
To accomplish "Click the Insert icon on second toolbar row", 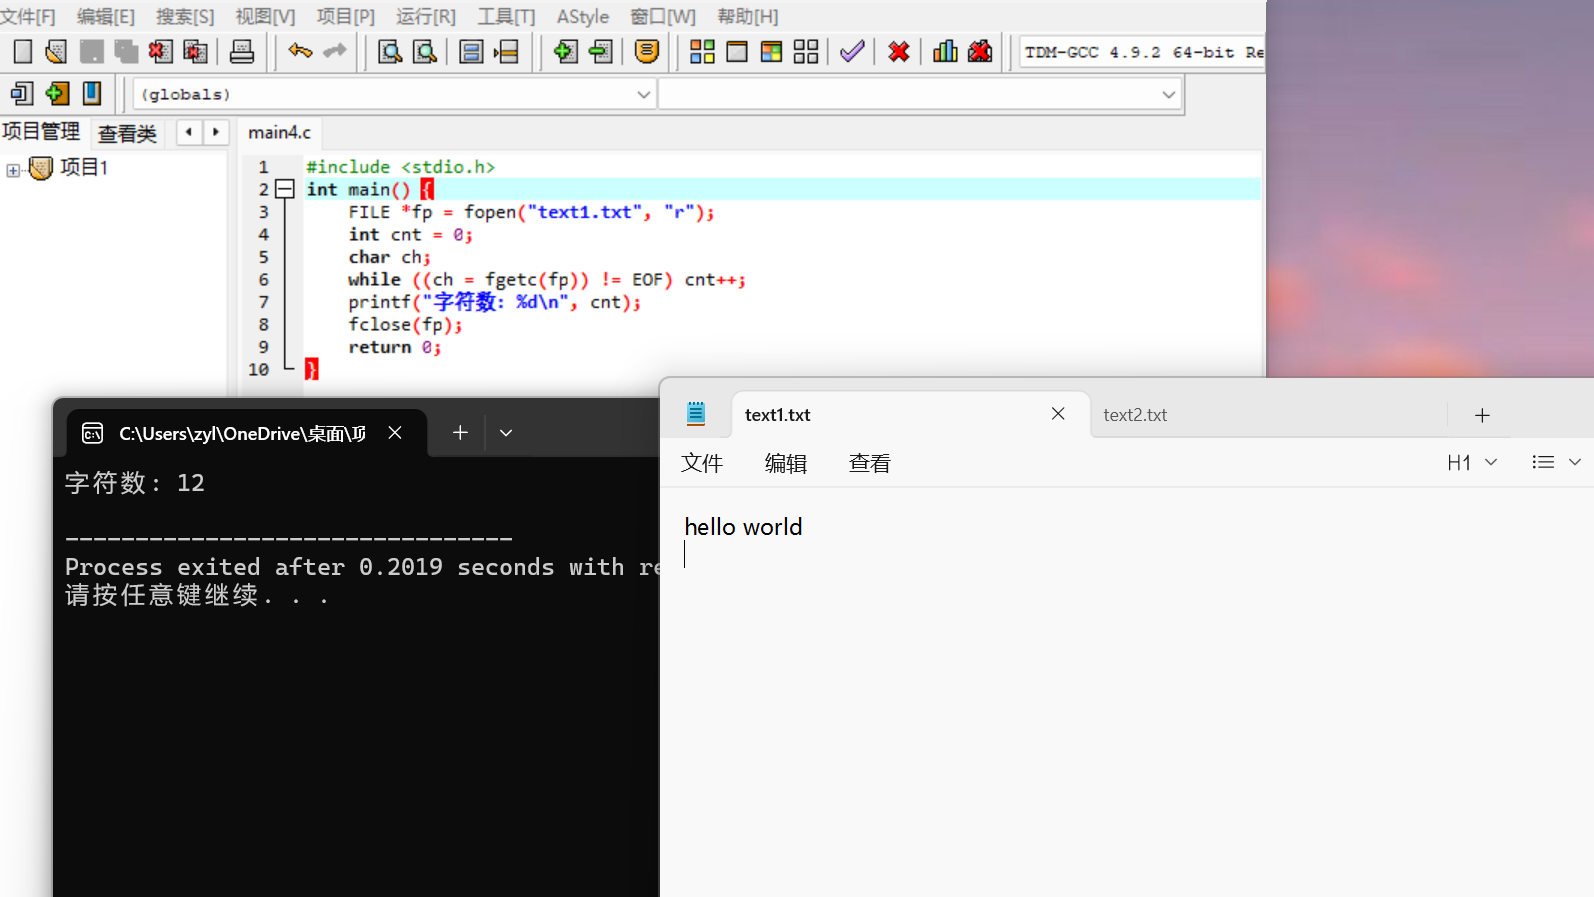I will pos(22,93).
